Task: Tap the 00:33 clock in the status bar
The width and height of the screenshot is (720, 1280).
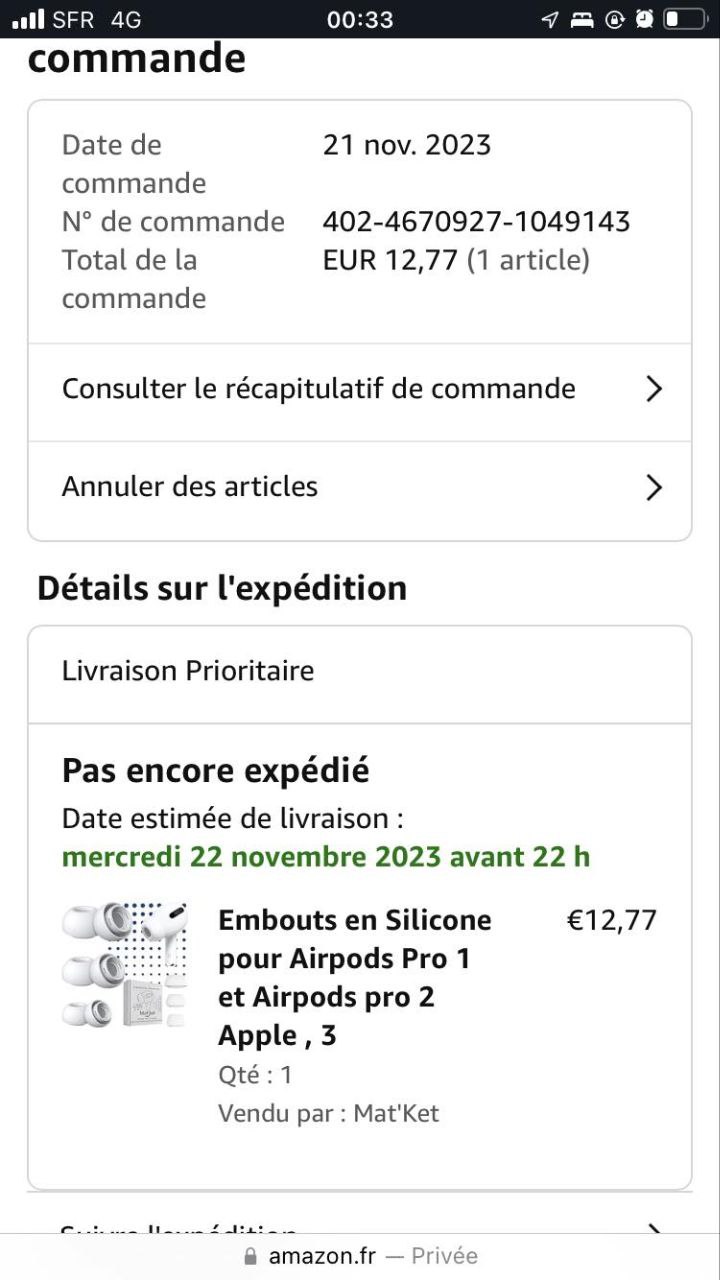Action: pos(359,19)
